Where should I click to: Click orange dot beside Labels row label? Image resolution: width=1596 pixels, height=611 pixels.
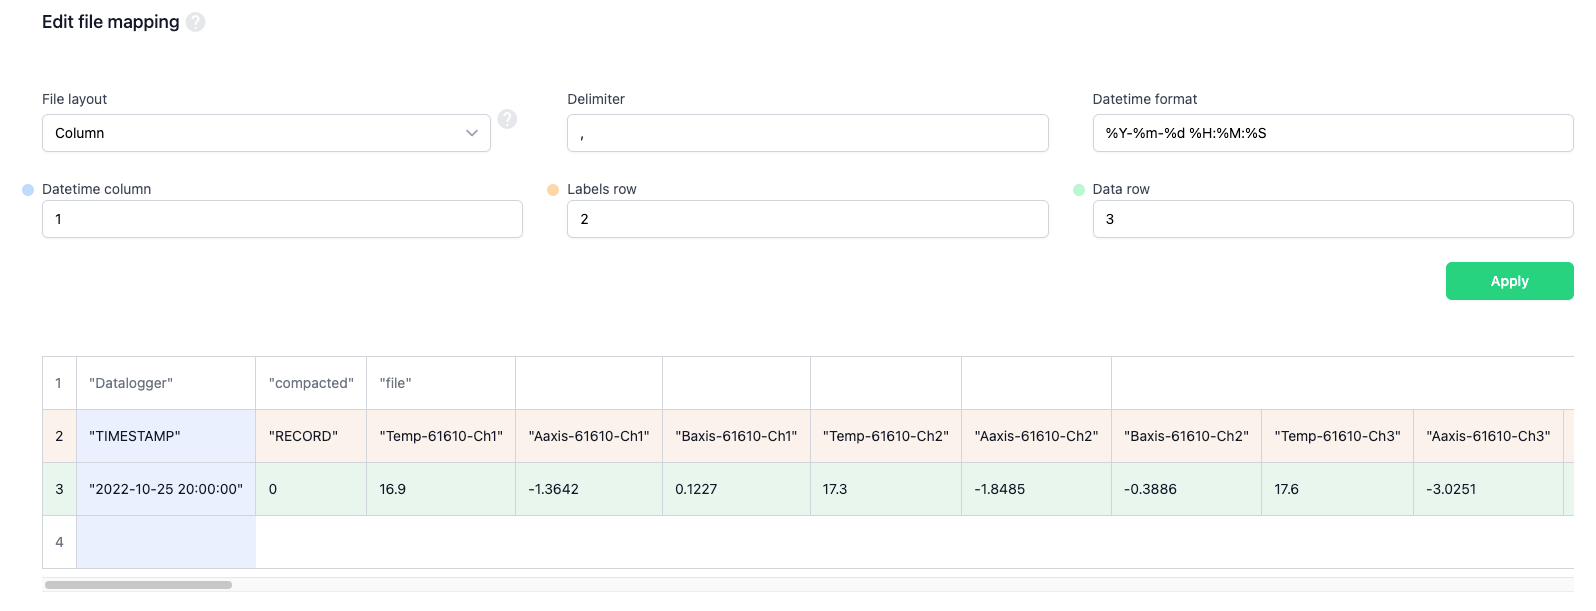pos(553,190)
